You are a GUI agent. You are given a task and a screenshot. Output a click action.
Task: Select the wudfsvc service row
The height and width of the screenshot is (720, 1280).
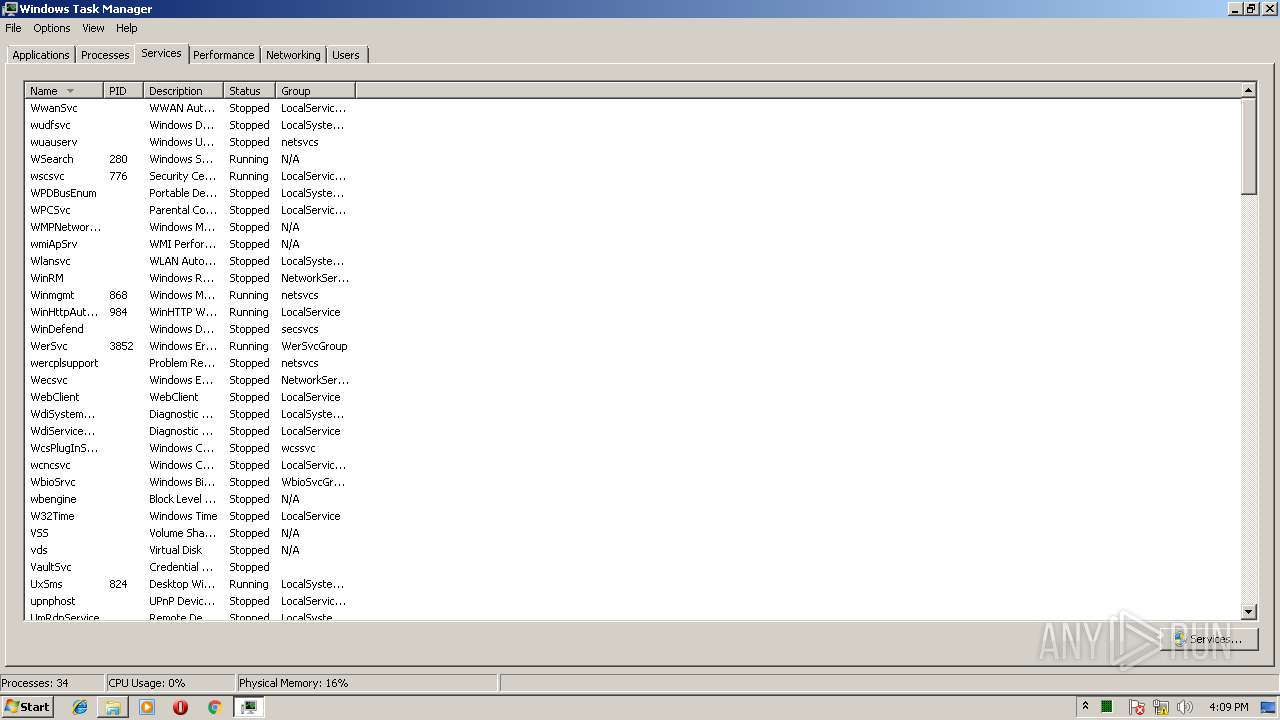pos(190,125)
